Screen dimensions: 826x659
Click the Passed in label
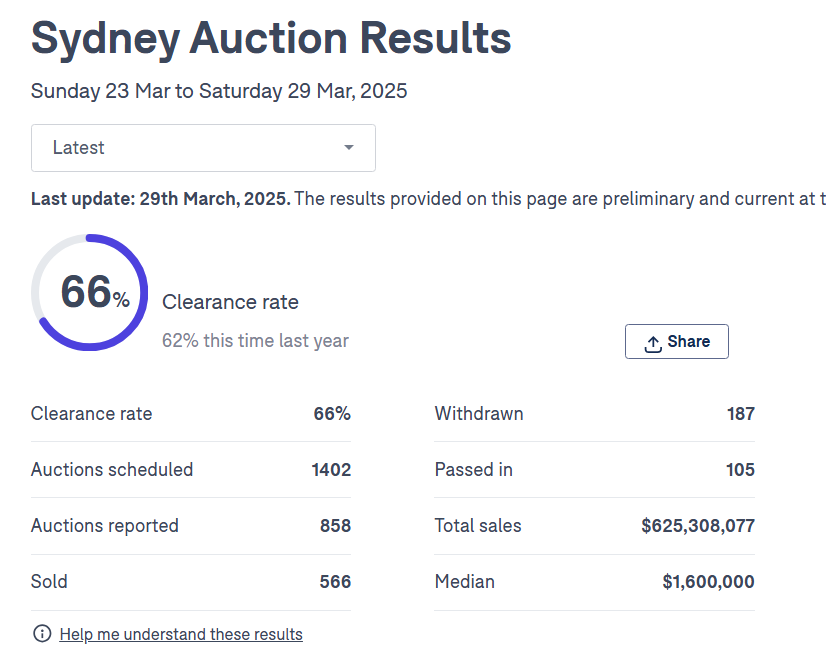tap(473, 470)
